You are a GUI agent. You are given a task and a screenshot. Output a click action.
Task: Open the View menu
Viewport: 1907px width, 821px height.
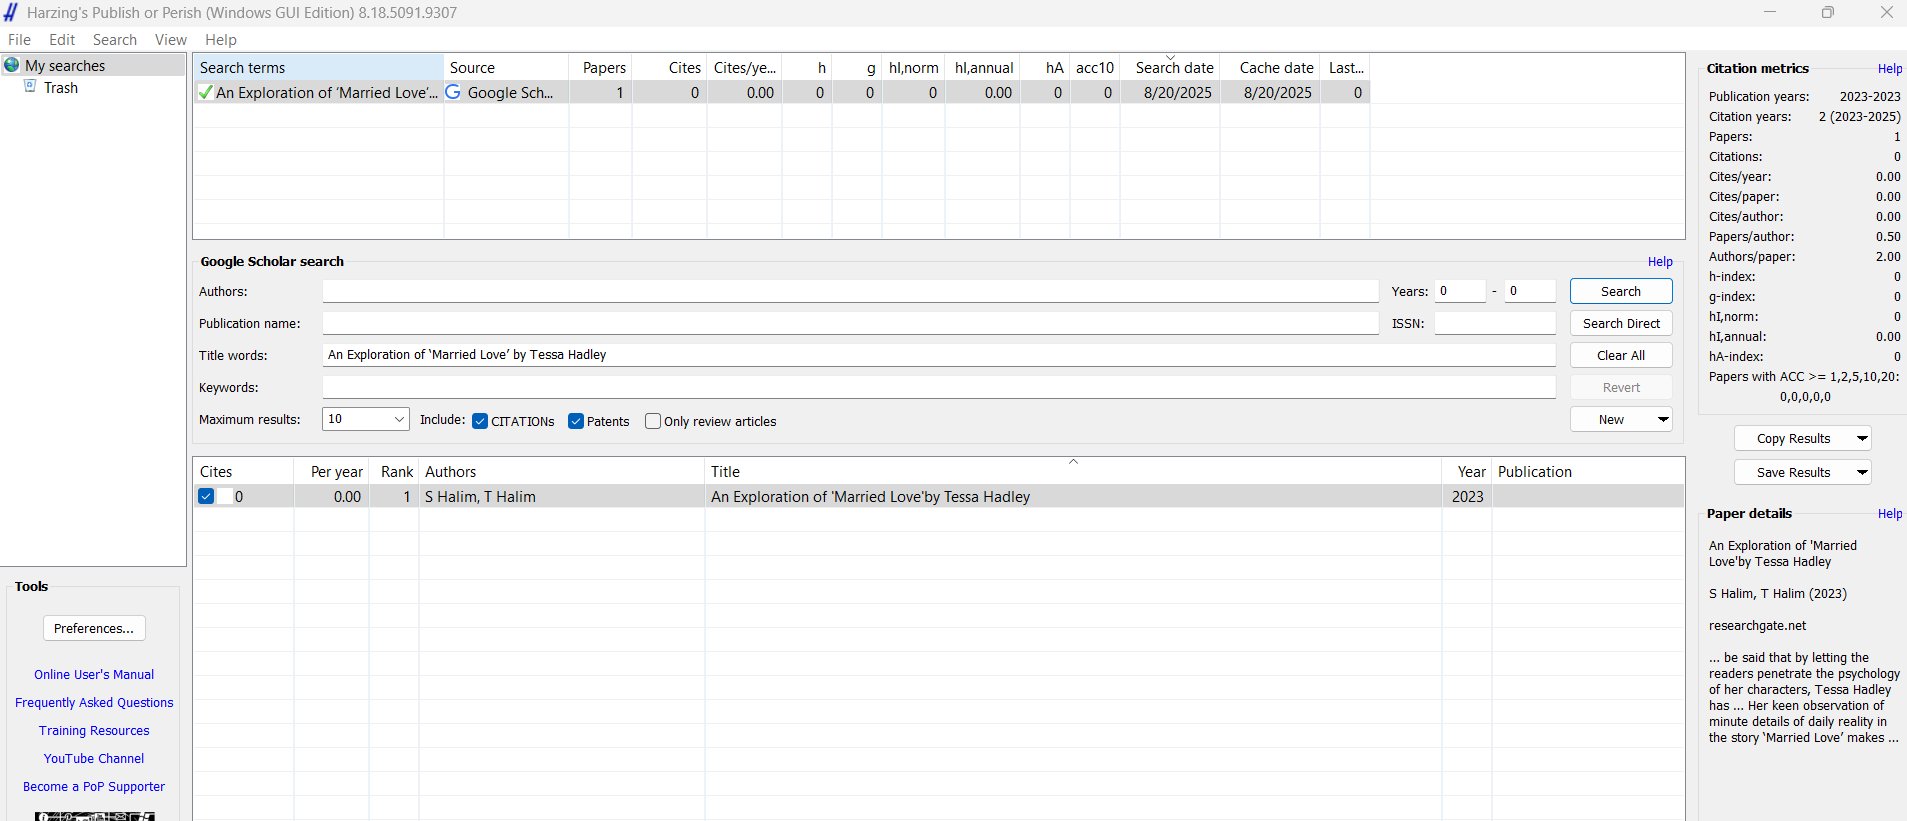coord(170,40)
